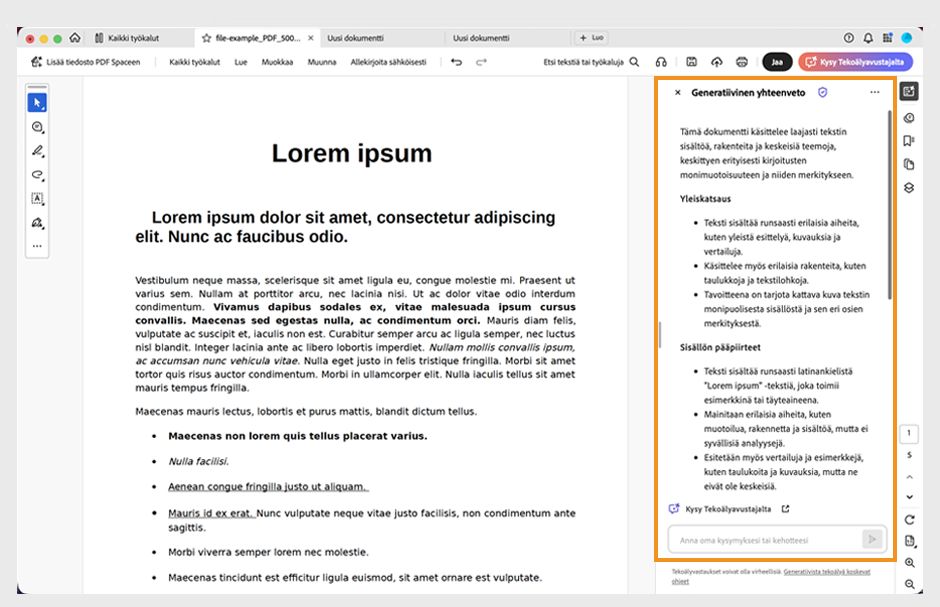
Task: Go to the Home icon
Action: (75, 38)
